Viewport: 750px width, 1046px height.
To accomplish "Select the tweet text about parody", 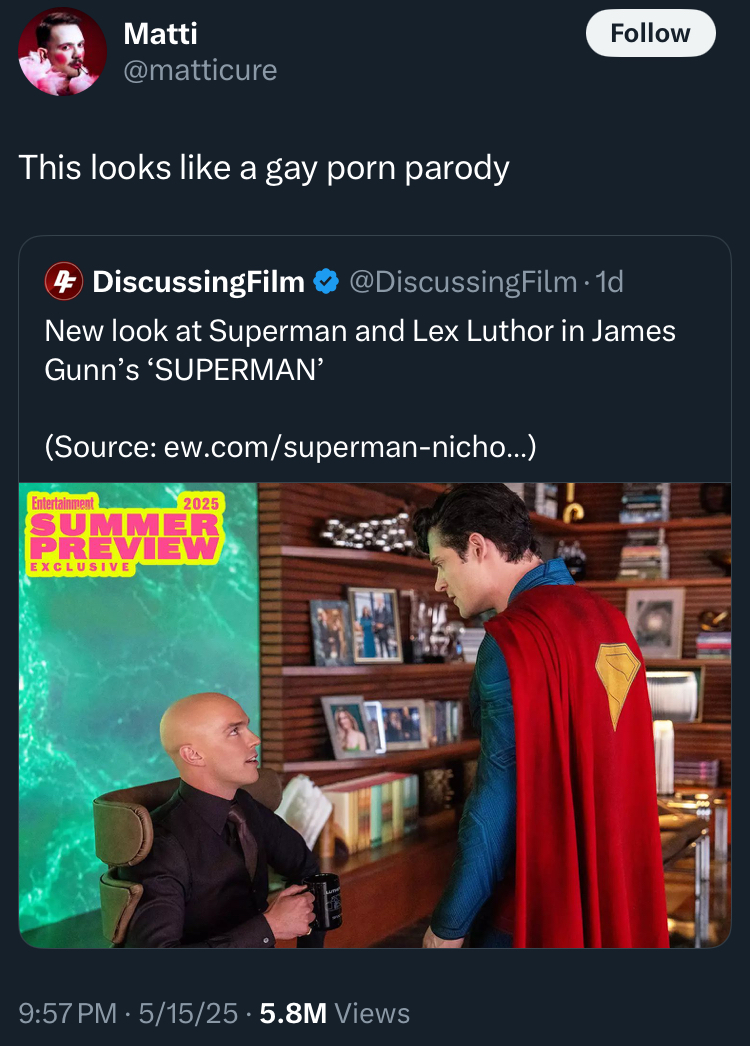I will (264, 167).
